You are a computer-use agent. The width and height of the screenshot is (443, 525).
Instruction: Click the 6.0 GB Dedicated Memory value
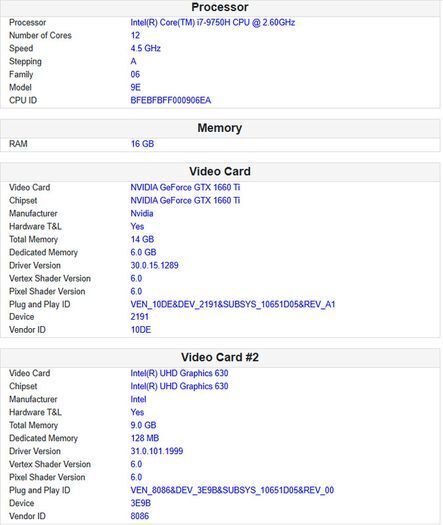pyautogui.click(x=143, y=252)
